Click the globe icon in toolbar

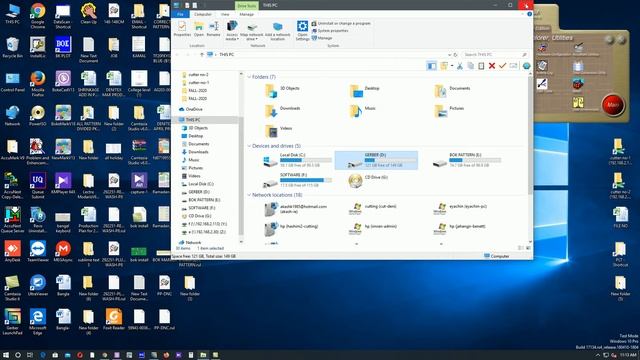coord(527,66)
